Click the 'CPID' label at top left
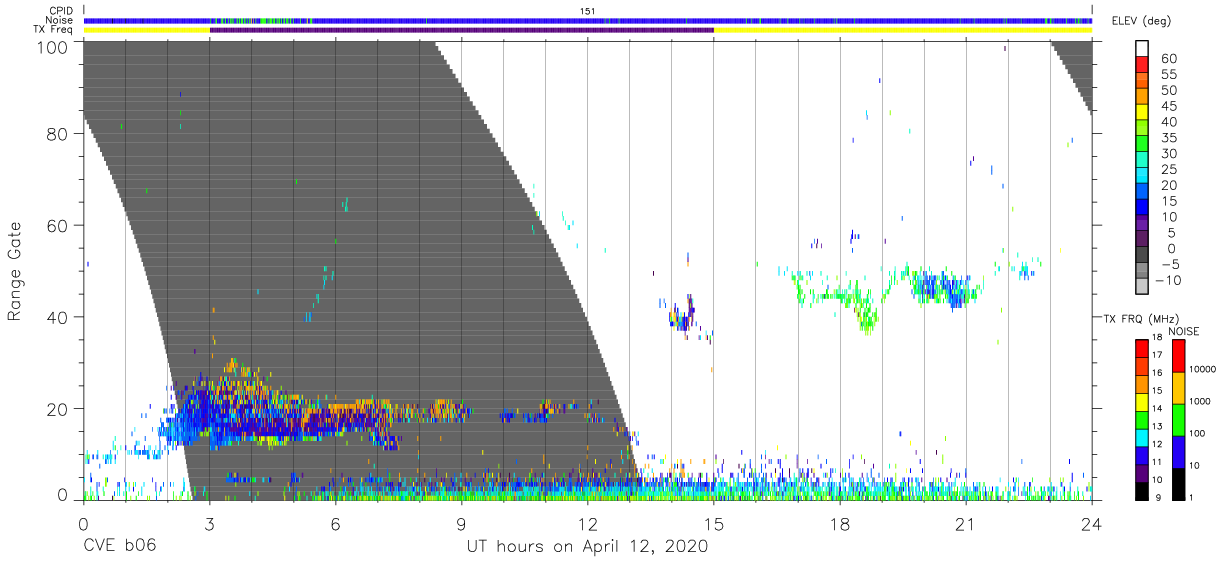The height and width of the screenshot is (567, 1228). tap(62, 11)
